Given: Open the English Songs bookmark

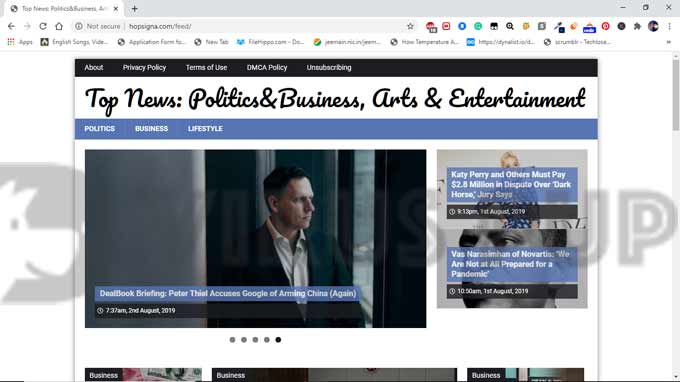Looking at the screenshot, I should coord(74,42).
